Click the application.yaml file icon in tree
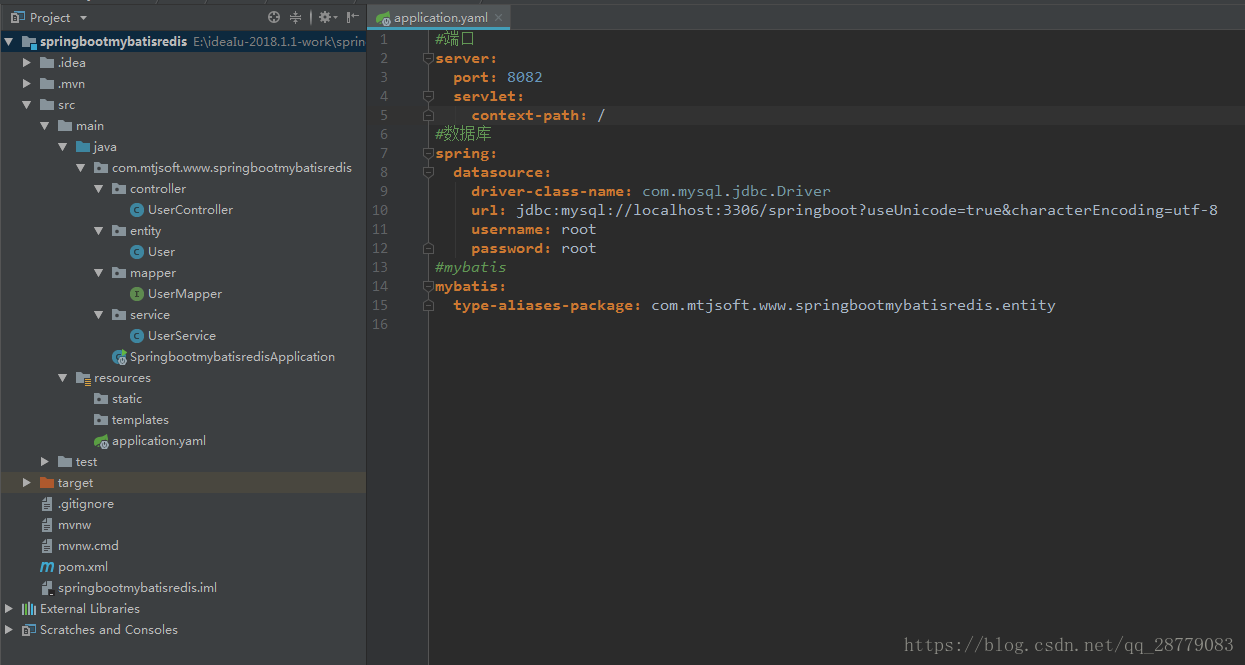 101,441
